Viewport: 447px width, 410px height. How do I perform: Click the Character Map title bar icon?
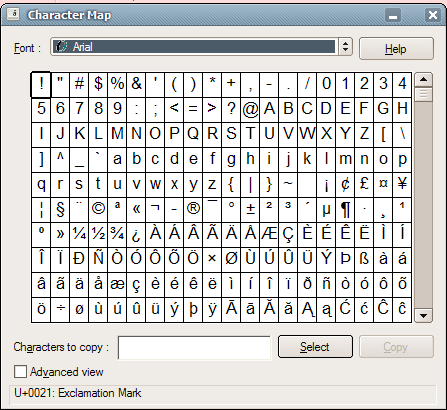(13, 15)
